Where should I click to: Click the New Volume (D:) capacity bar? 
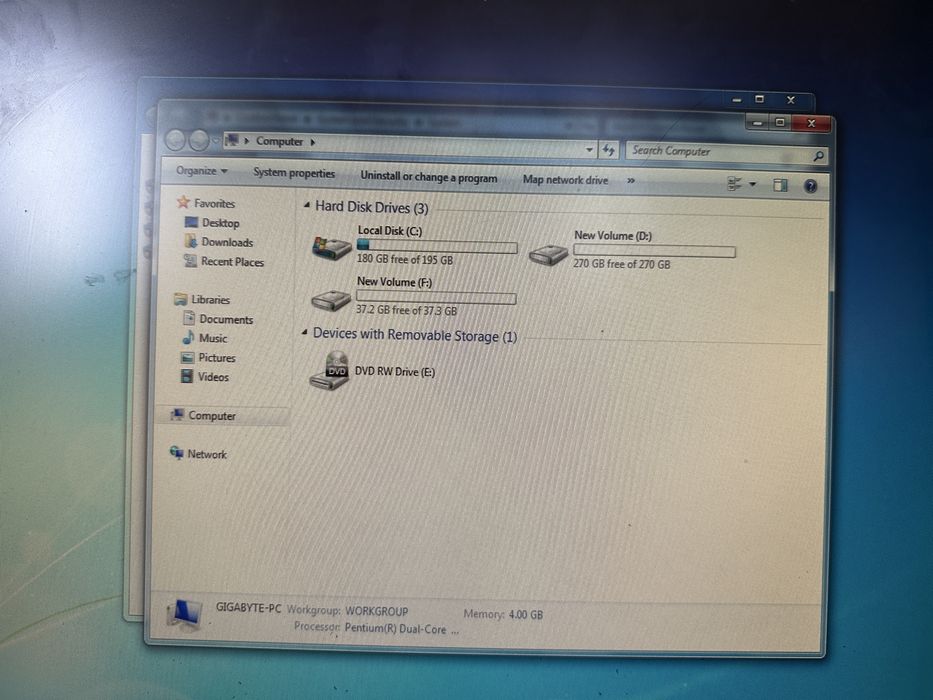tap(654, 251)
